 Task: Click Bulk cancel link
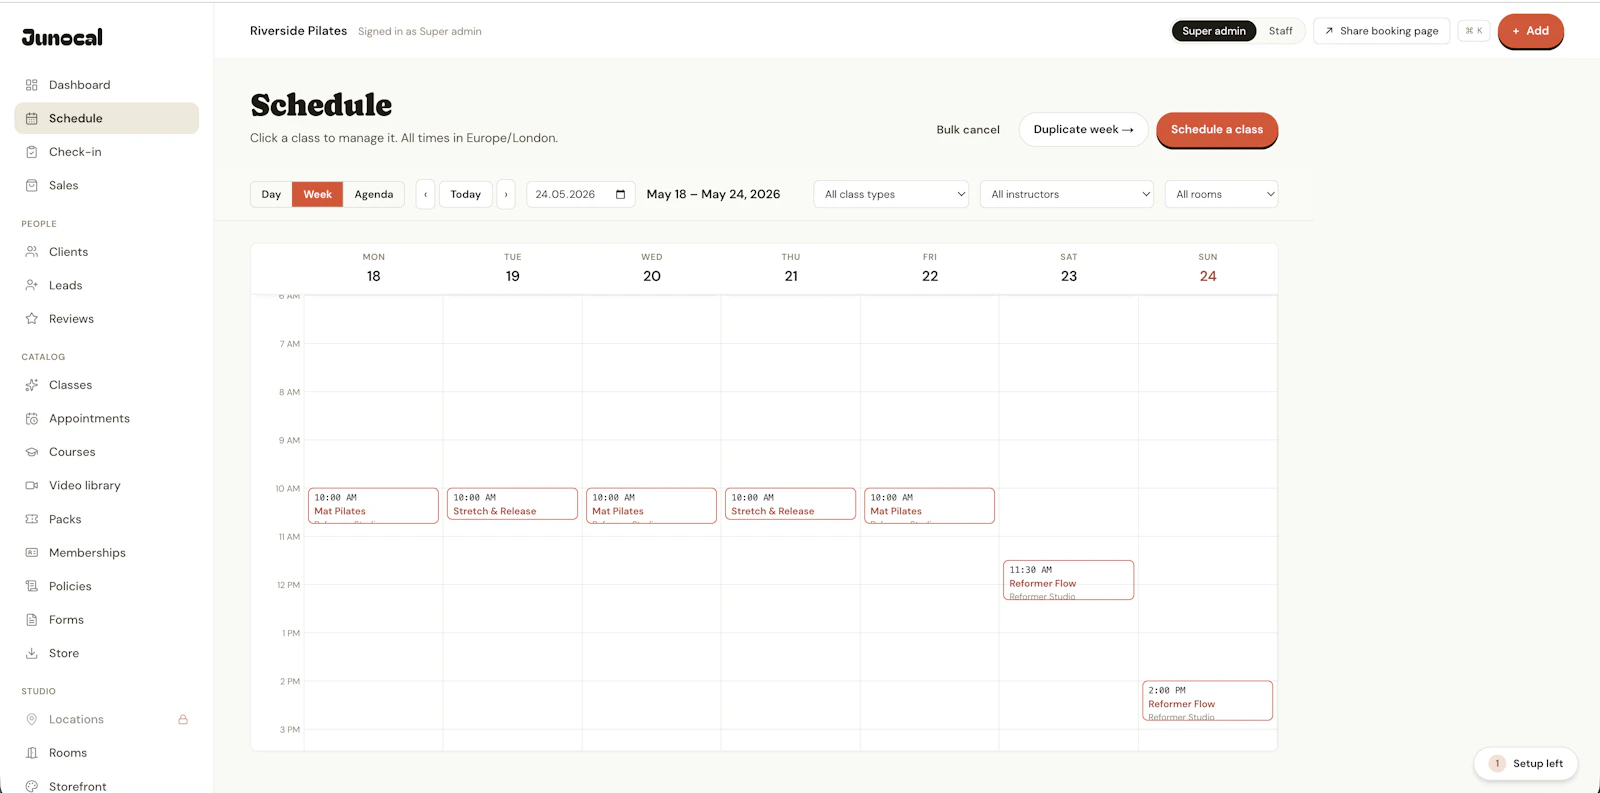(x=968, y=130)
